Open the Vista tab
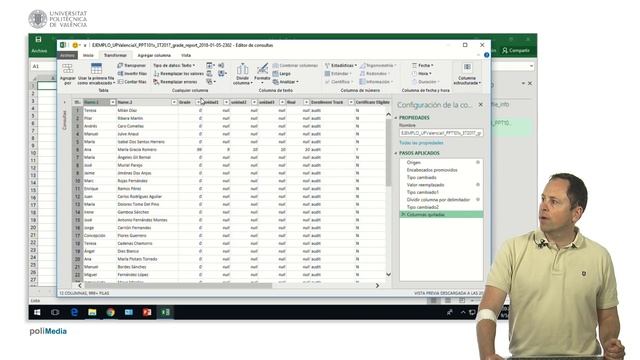The width and height of the screenshot is (640, 360). 186,55
